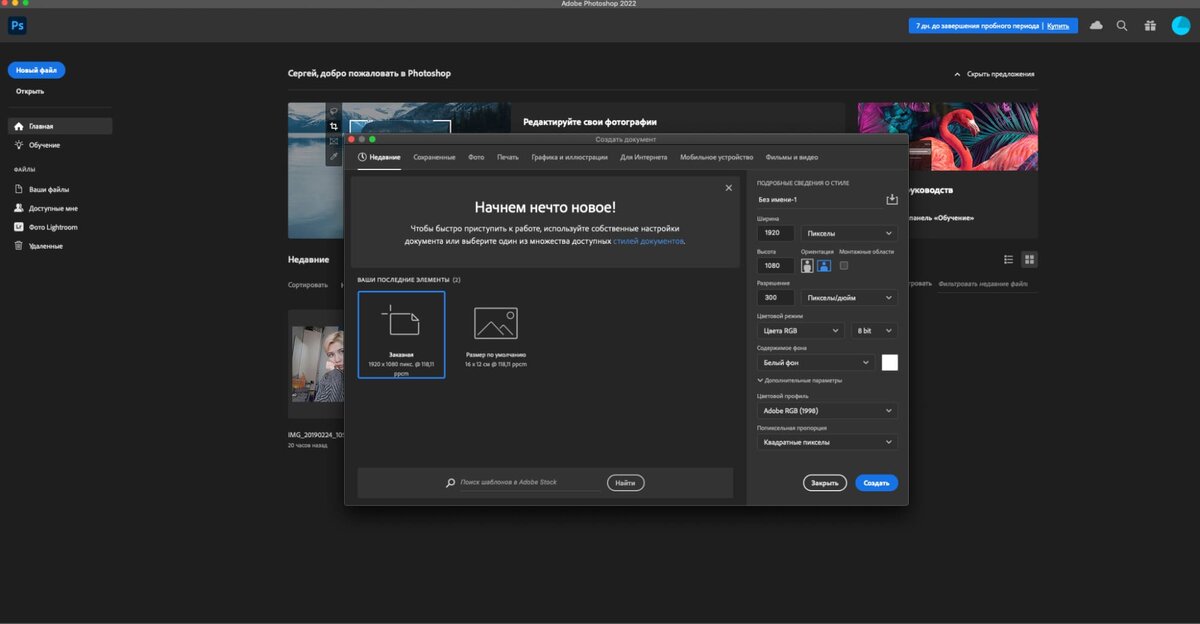Select portrait orientation

tap(807, 266)
